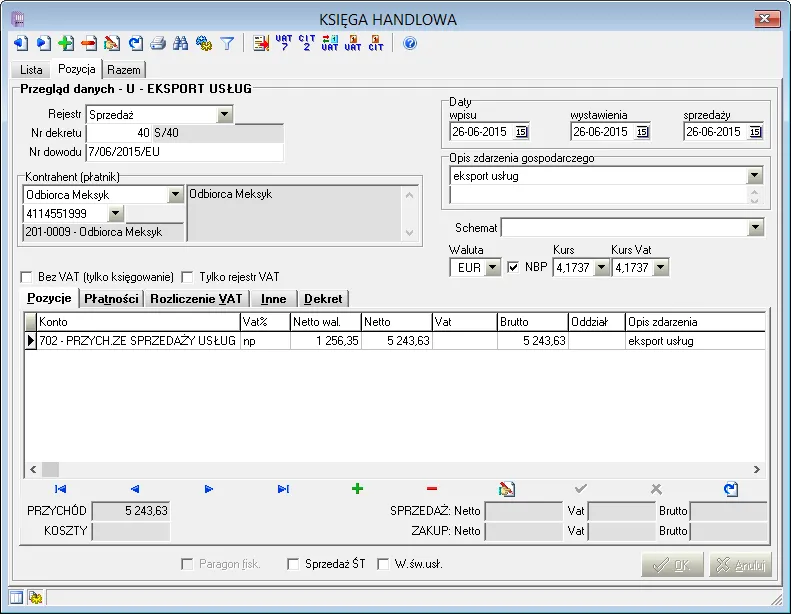Open the Rozliczenie VAT tab
The image size is (791, 614).
click(x=196, y=299)
